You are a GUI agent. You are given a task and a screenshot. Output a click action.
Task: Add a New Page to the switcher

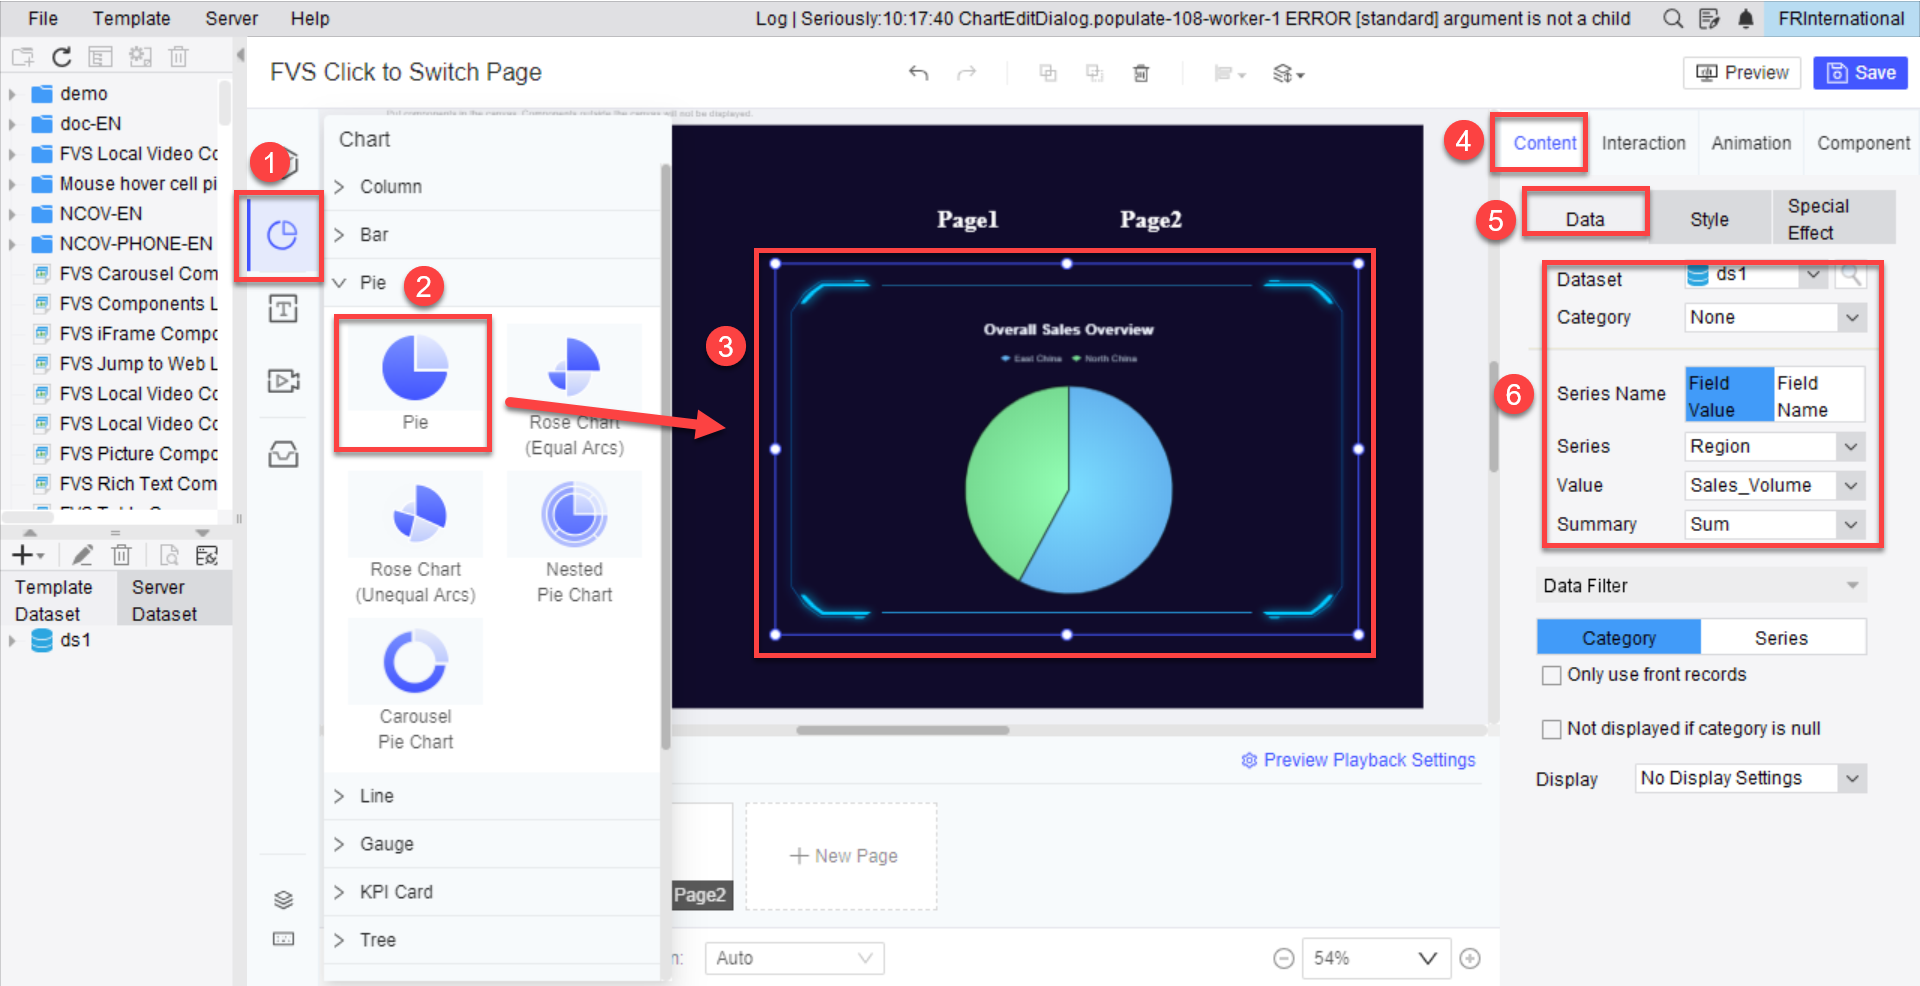841,855
